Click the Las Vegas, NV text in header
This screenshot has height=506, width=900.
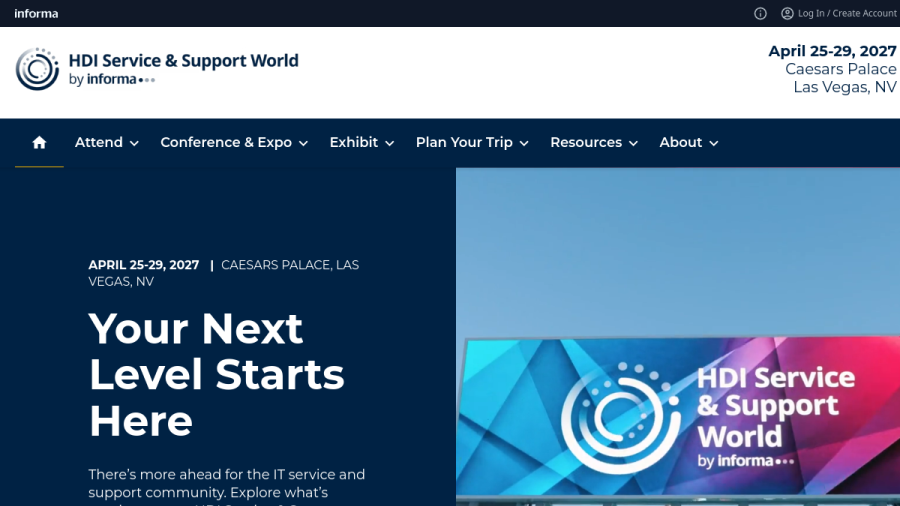[845, 87]
